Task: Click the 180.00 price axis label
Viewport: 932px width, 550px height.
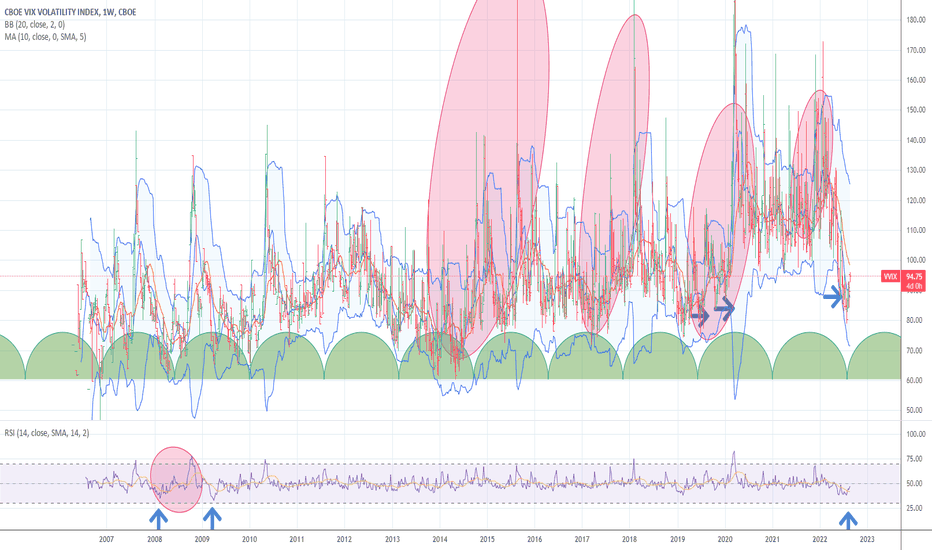Action: 916,20
